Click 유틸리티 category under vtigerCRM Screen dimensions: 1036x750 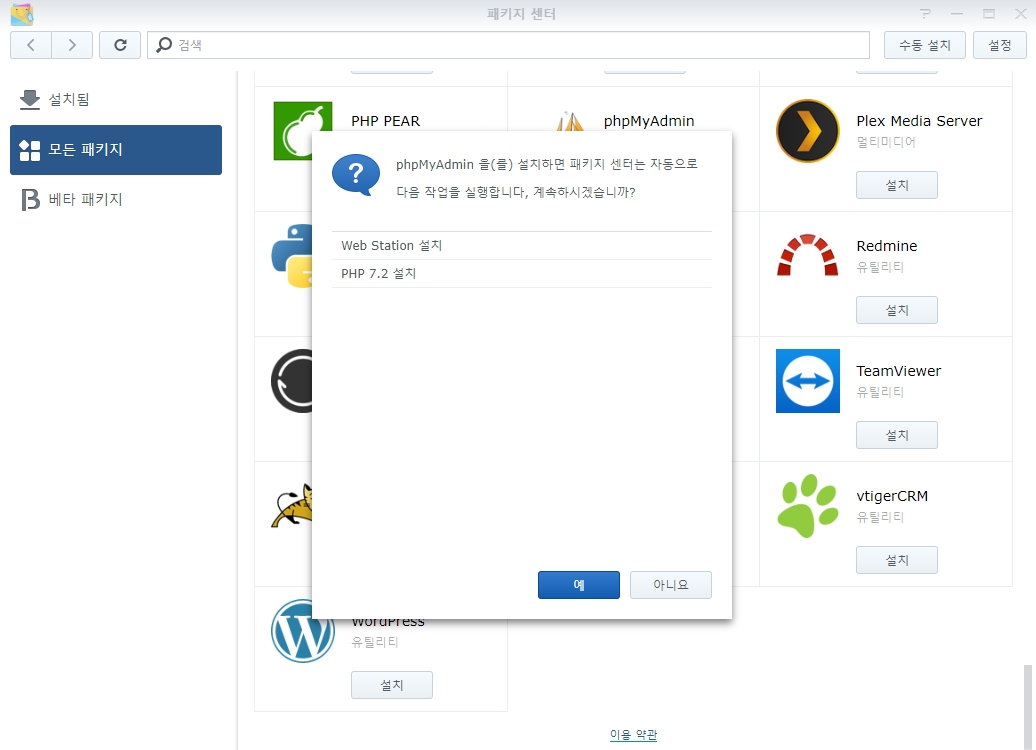(x=880, y=517)
